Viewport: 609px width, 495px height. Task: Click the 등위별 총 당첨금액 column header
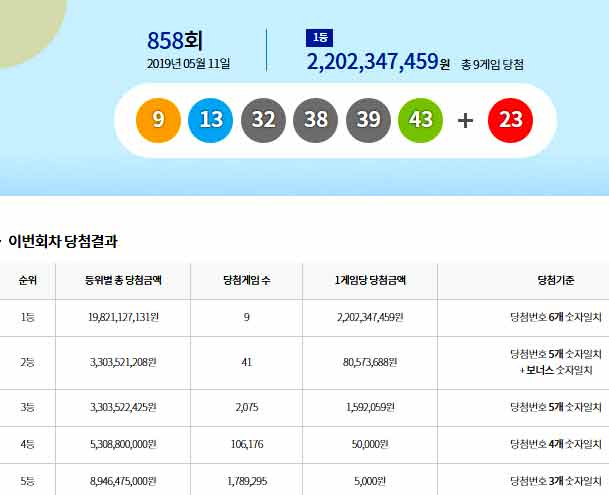[123, 280]
